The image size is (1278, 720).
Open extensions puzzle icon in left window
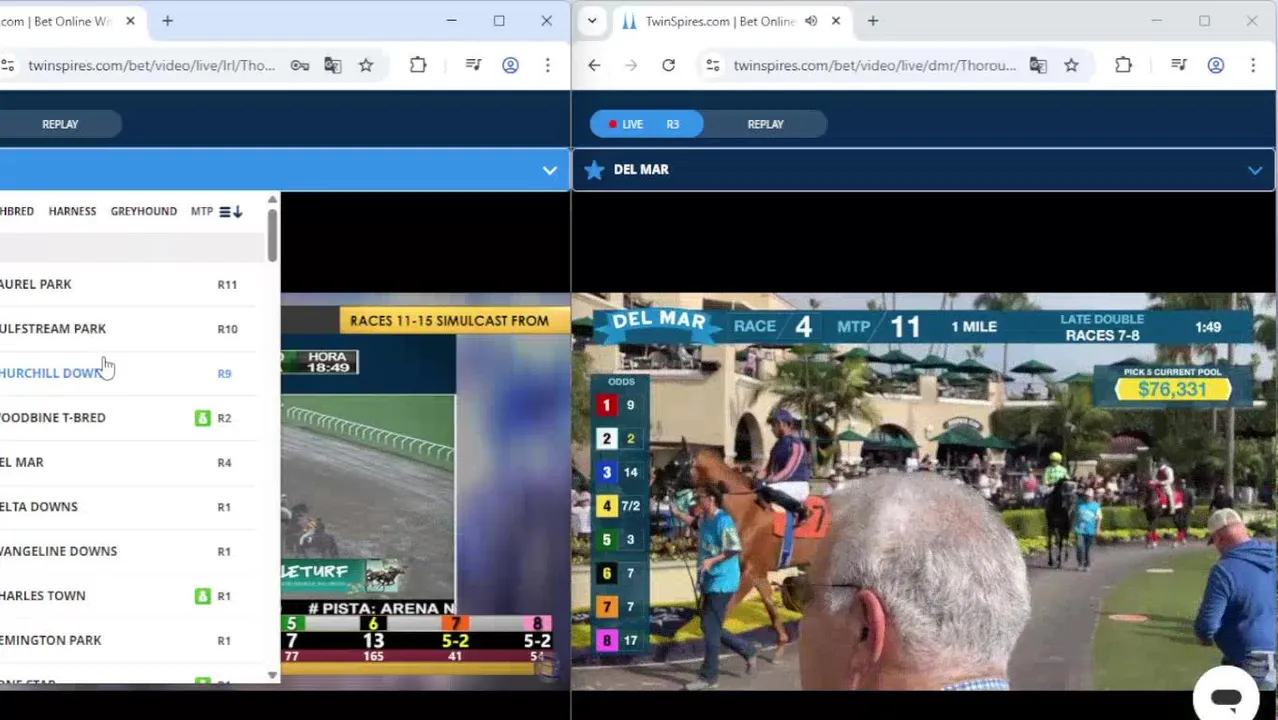coord(418,65)
